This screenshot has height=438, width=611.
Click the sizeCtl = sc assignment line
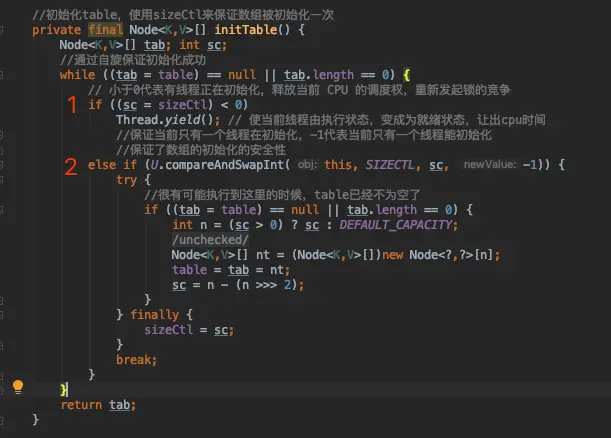[189, 330]
